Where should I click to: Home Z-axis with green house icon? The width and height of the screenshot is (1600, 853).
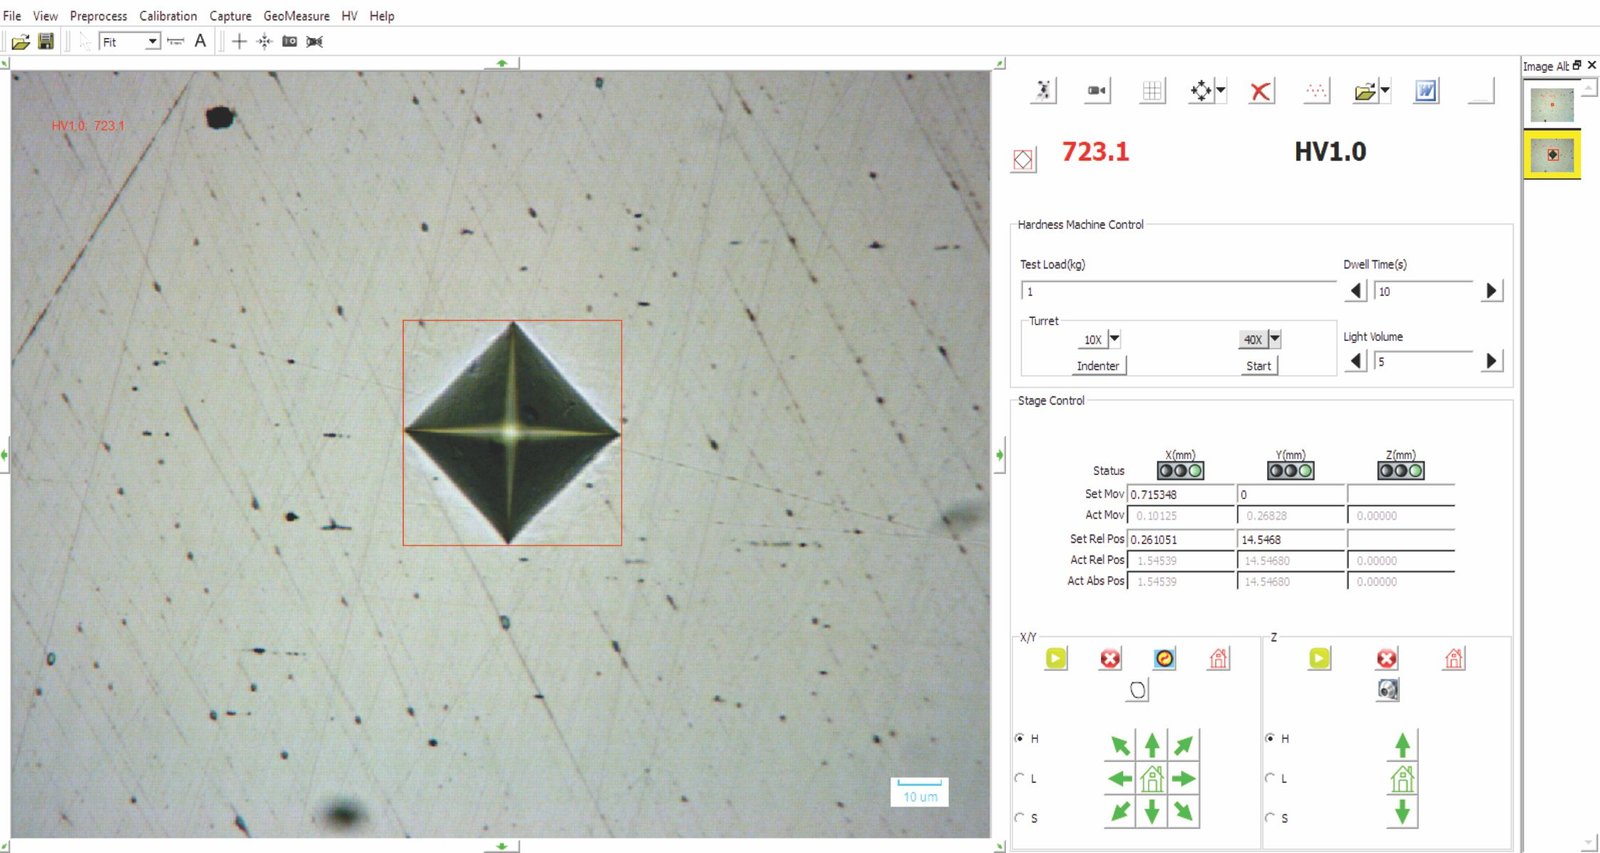pos(1402,778)
